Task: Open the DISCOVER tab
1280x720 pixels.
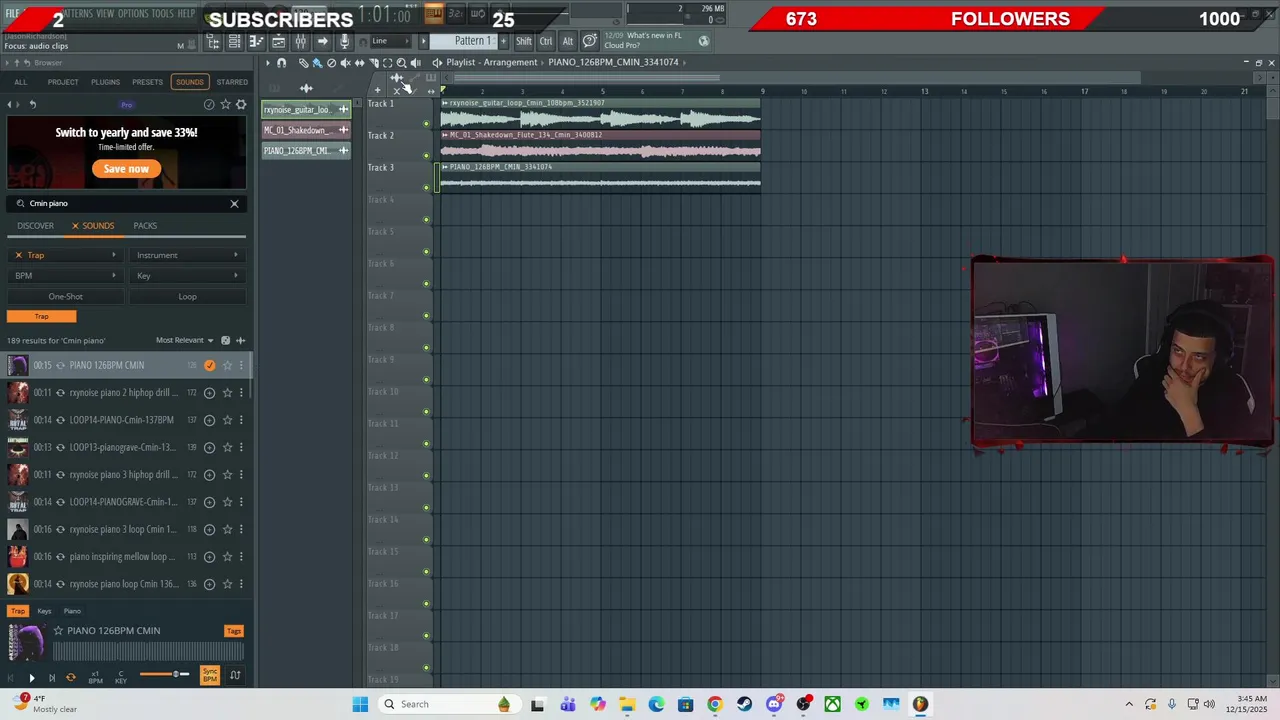Action: 35,226
